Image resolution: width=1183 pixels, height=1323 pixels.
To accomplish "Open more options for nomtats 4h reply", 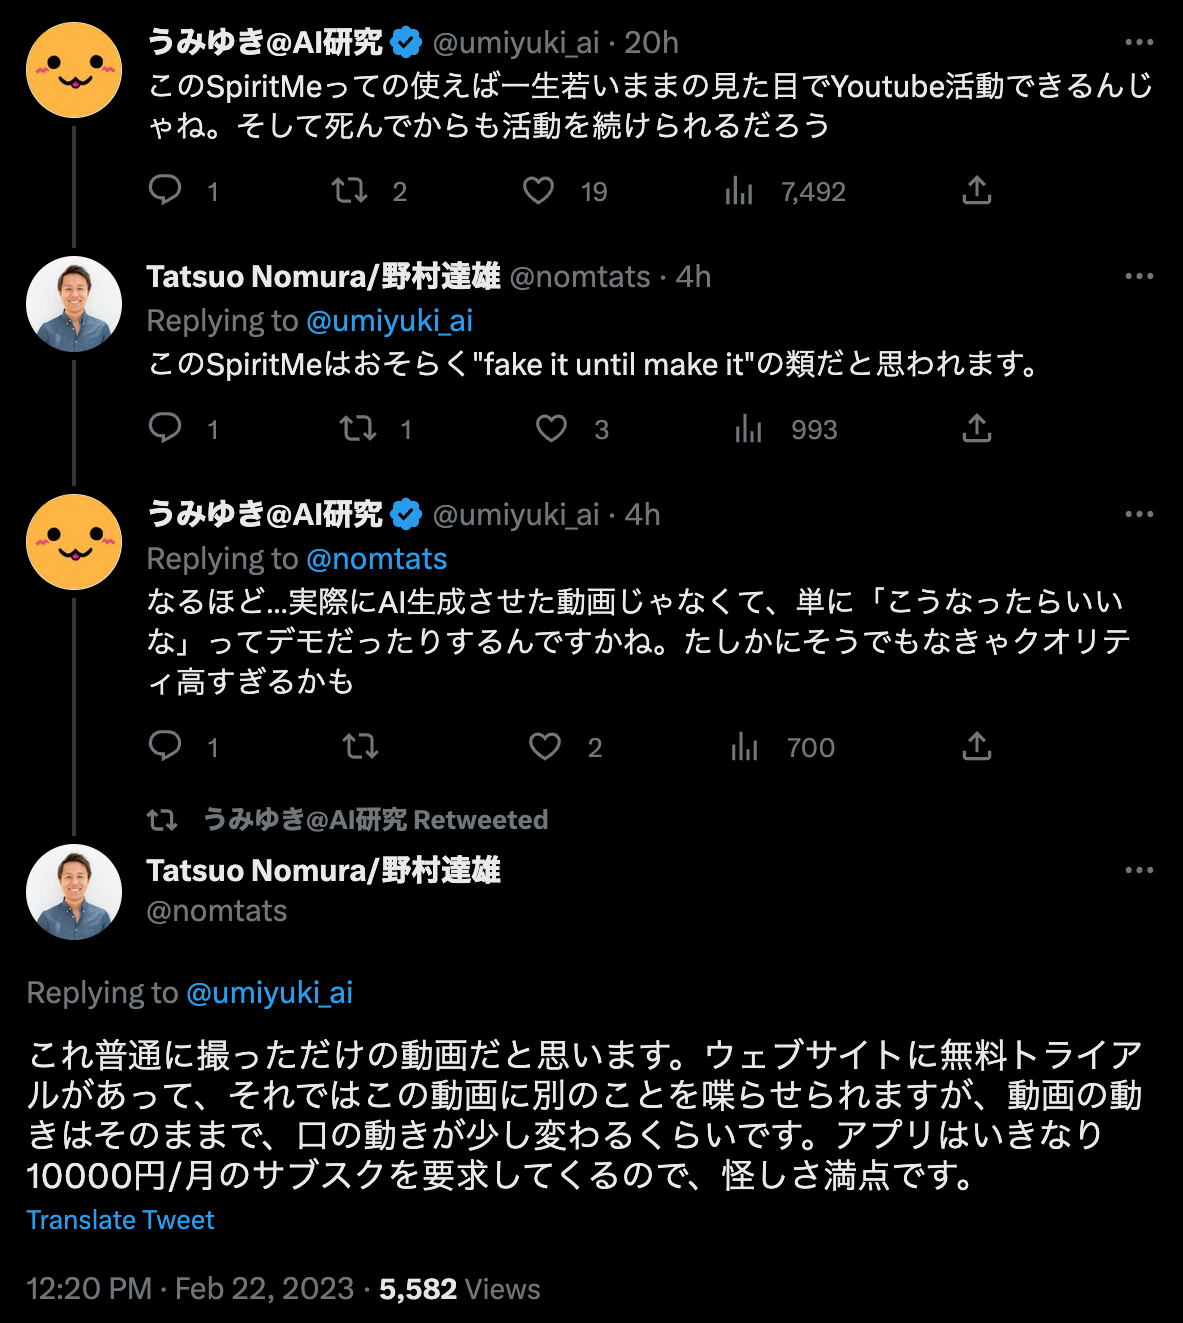I will 1139,276.
